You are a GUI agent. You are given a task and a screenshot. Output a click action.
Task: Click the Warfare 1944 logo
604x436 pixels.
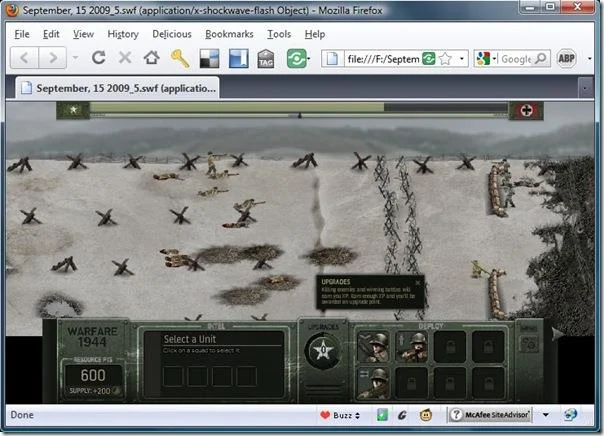tap(92, 336)
